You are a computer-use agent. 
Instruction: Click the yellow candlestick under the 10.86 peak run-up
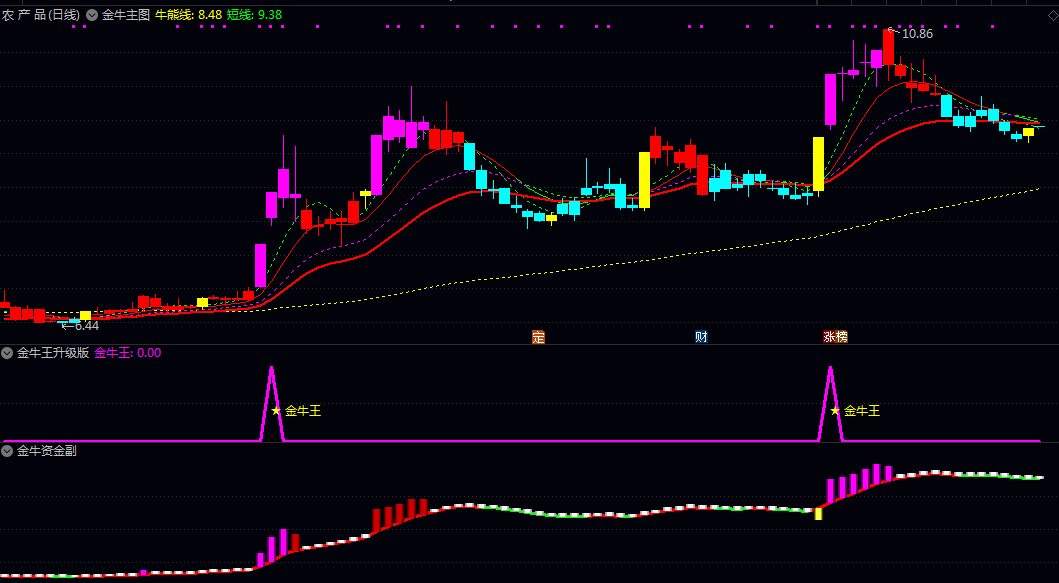coord(819,164)
